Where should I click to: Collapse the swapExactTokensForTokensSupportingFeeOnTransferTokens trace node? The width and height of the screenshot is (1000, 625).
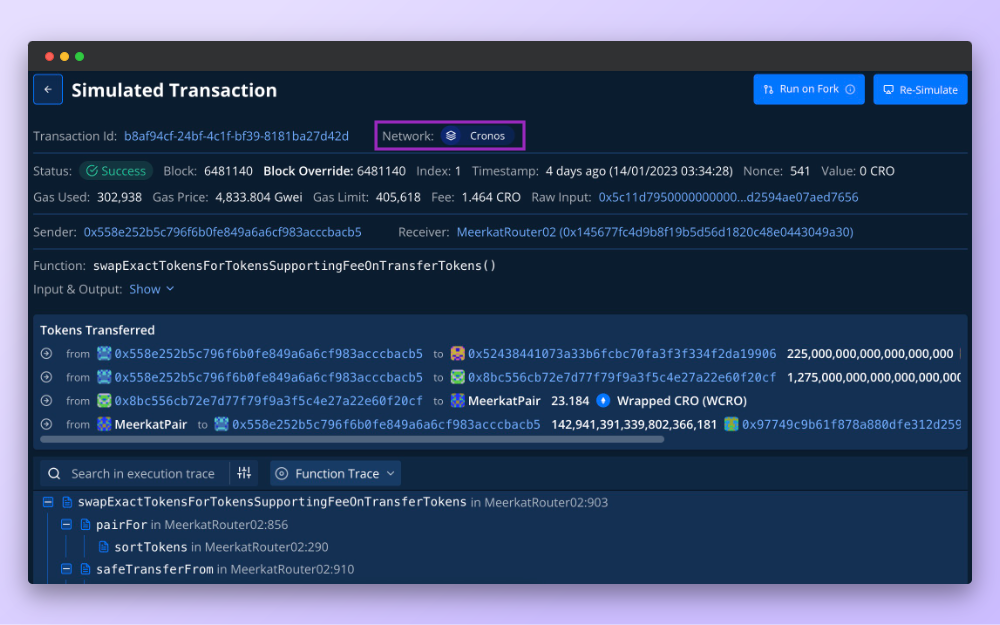[48, 502]
